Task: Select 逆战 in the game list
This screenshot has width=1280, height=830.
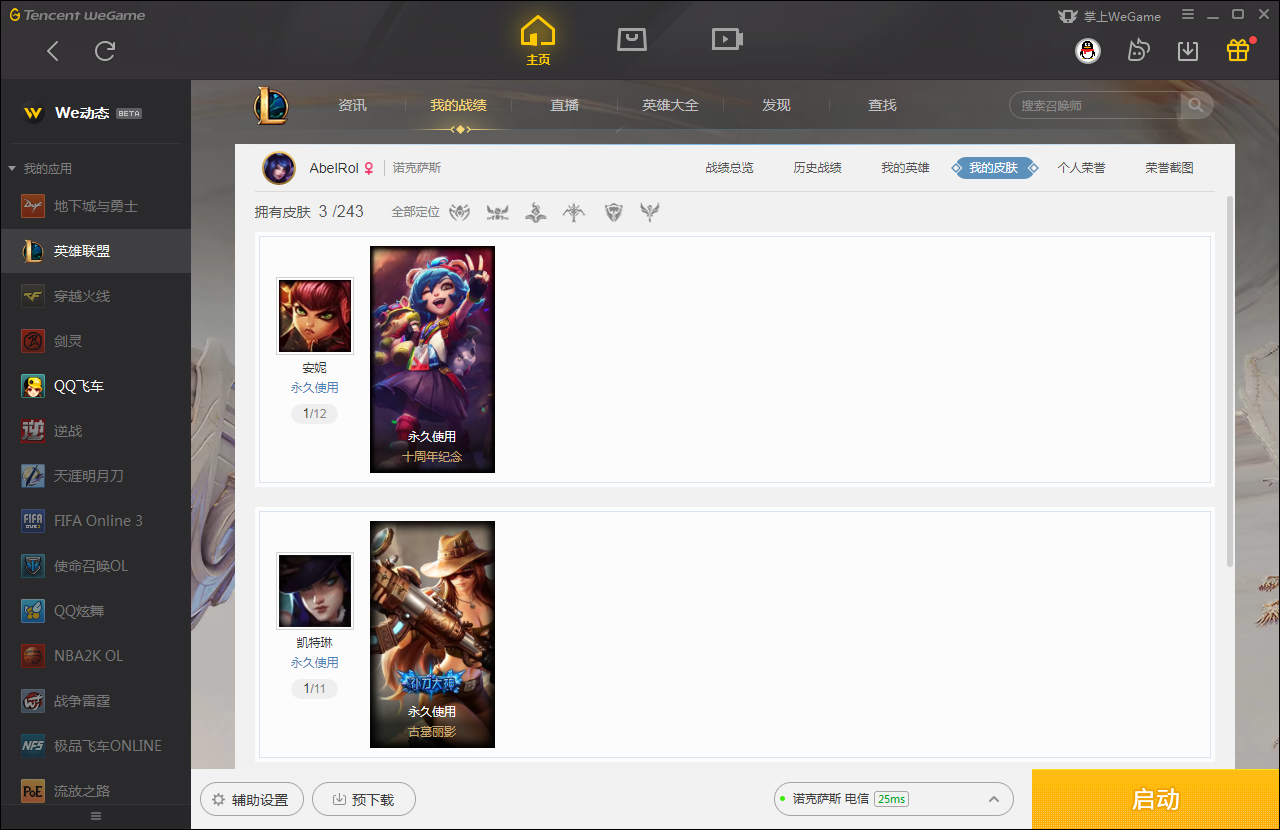Action: (95, 431)
